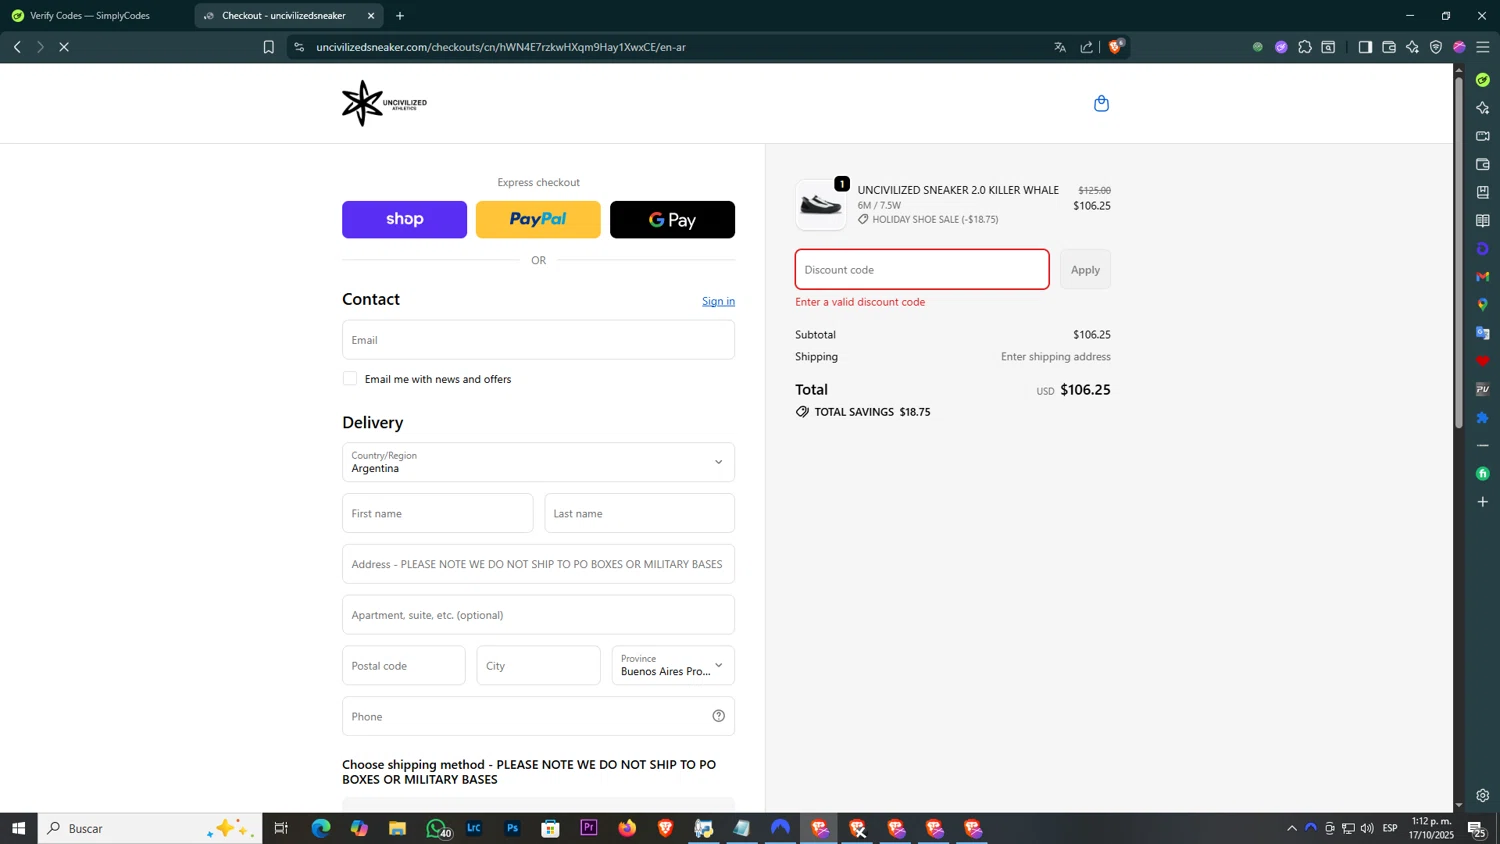Image resolution: width=1500 pixels, height=844 pixels.
Task: Focus the Discount code field
Action: [922, 269]
